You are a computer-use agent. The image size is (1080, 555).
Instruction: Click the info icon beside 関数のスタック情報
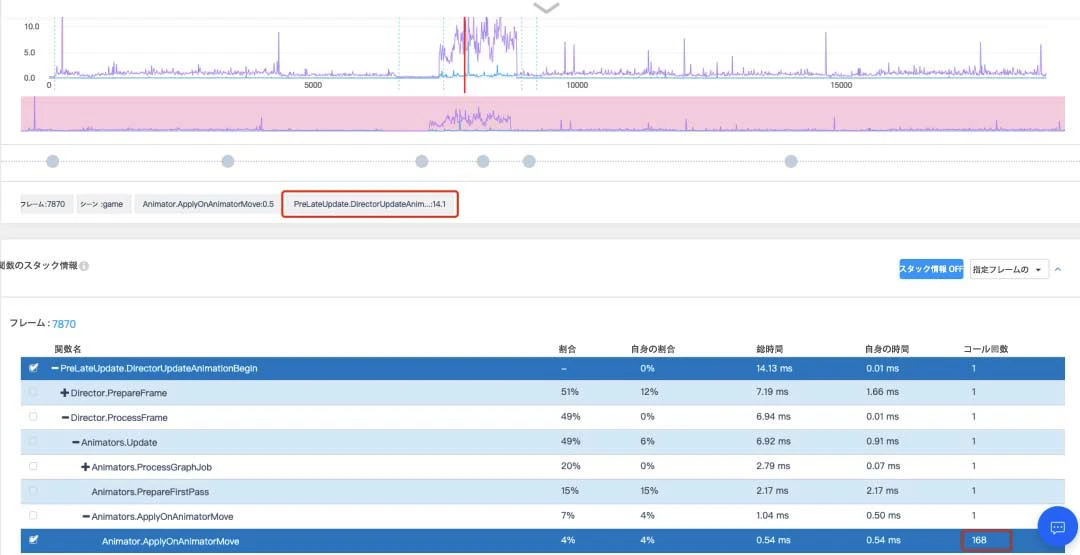pyautogui.click(x=84, y=266)
